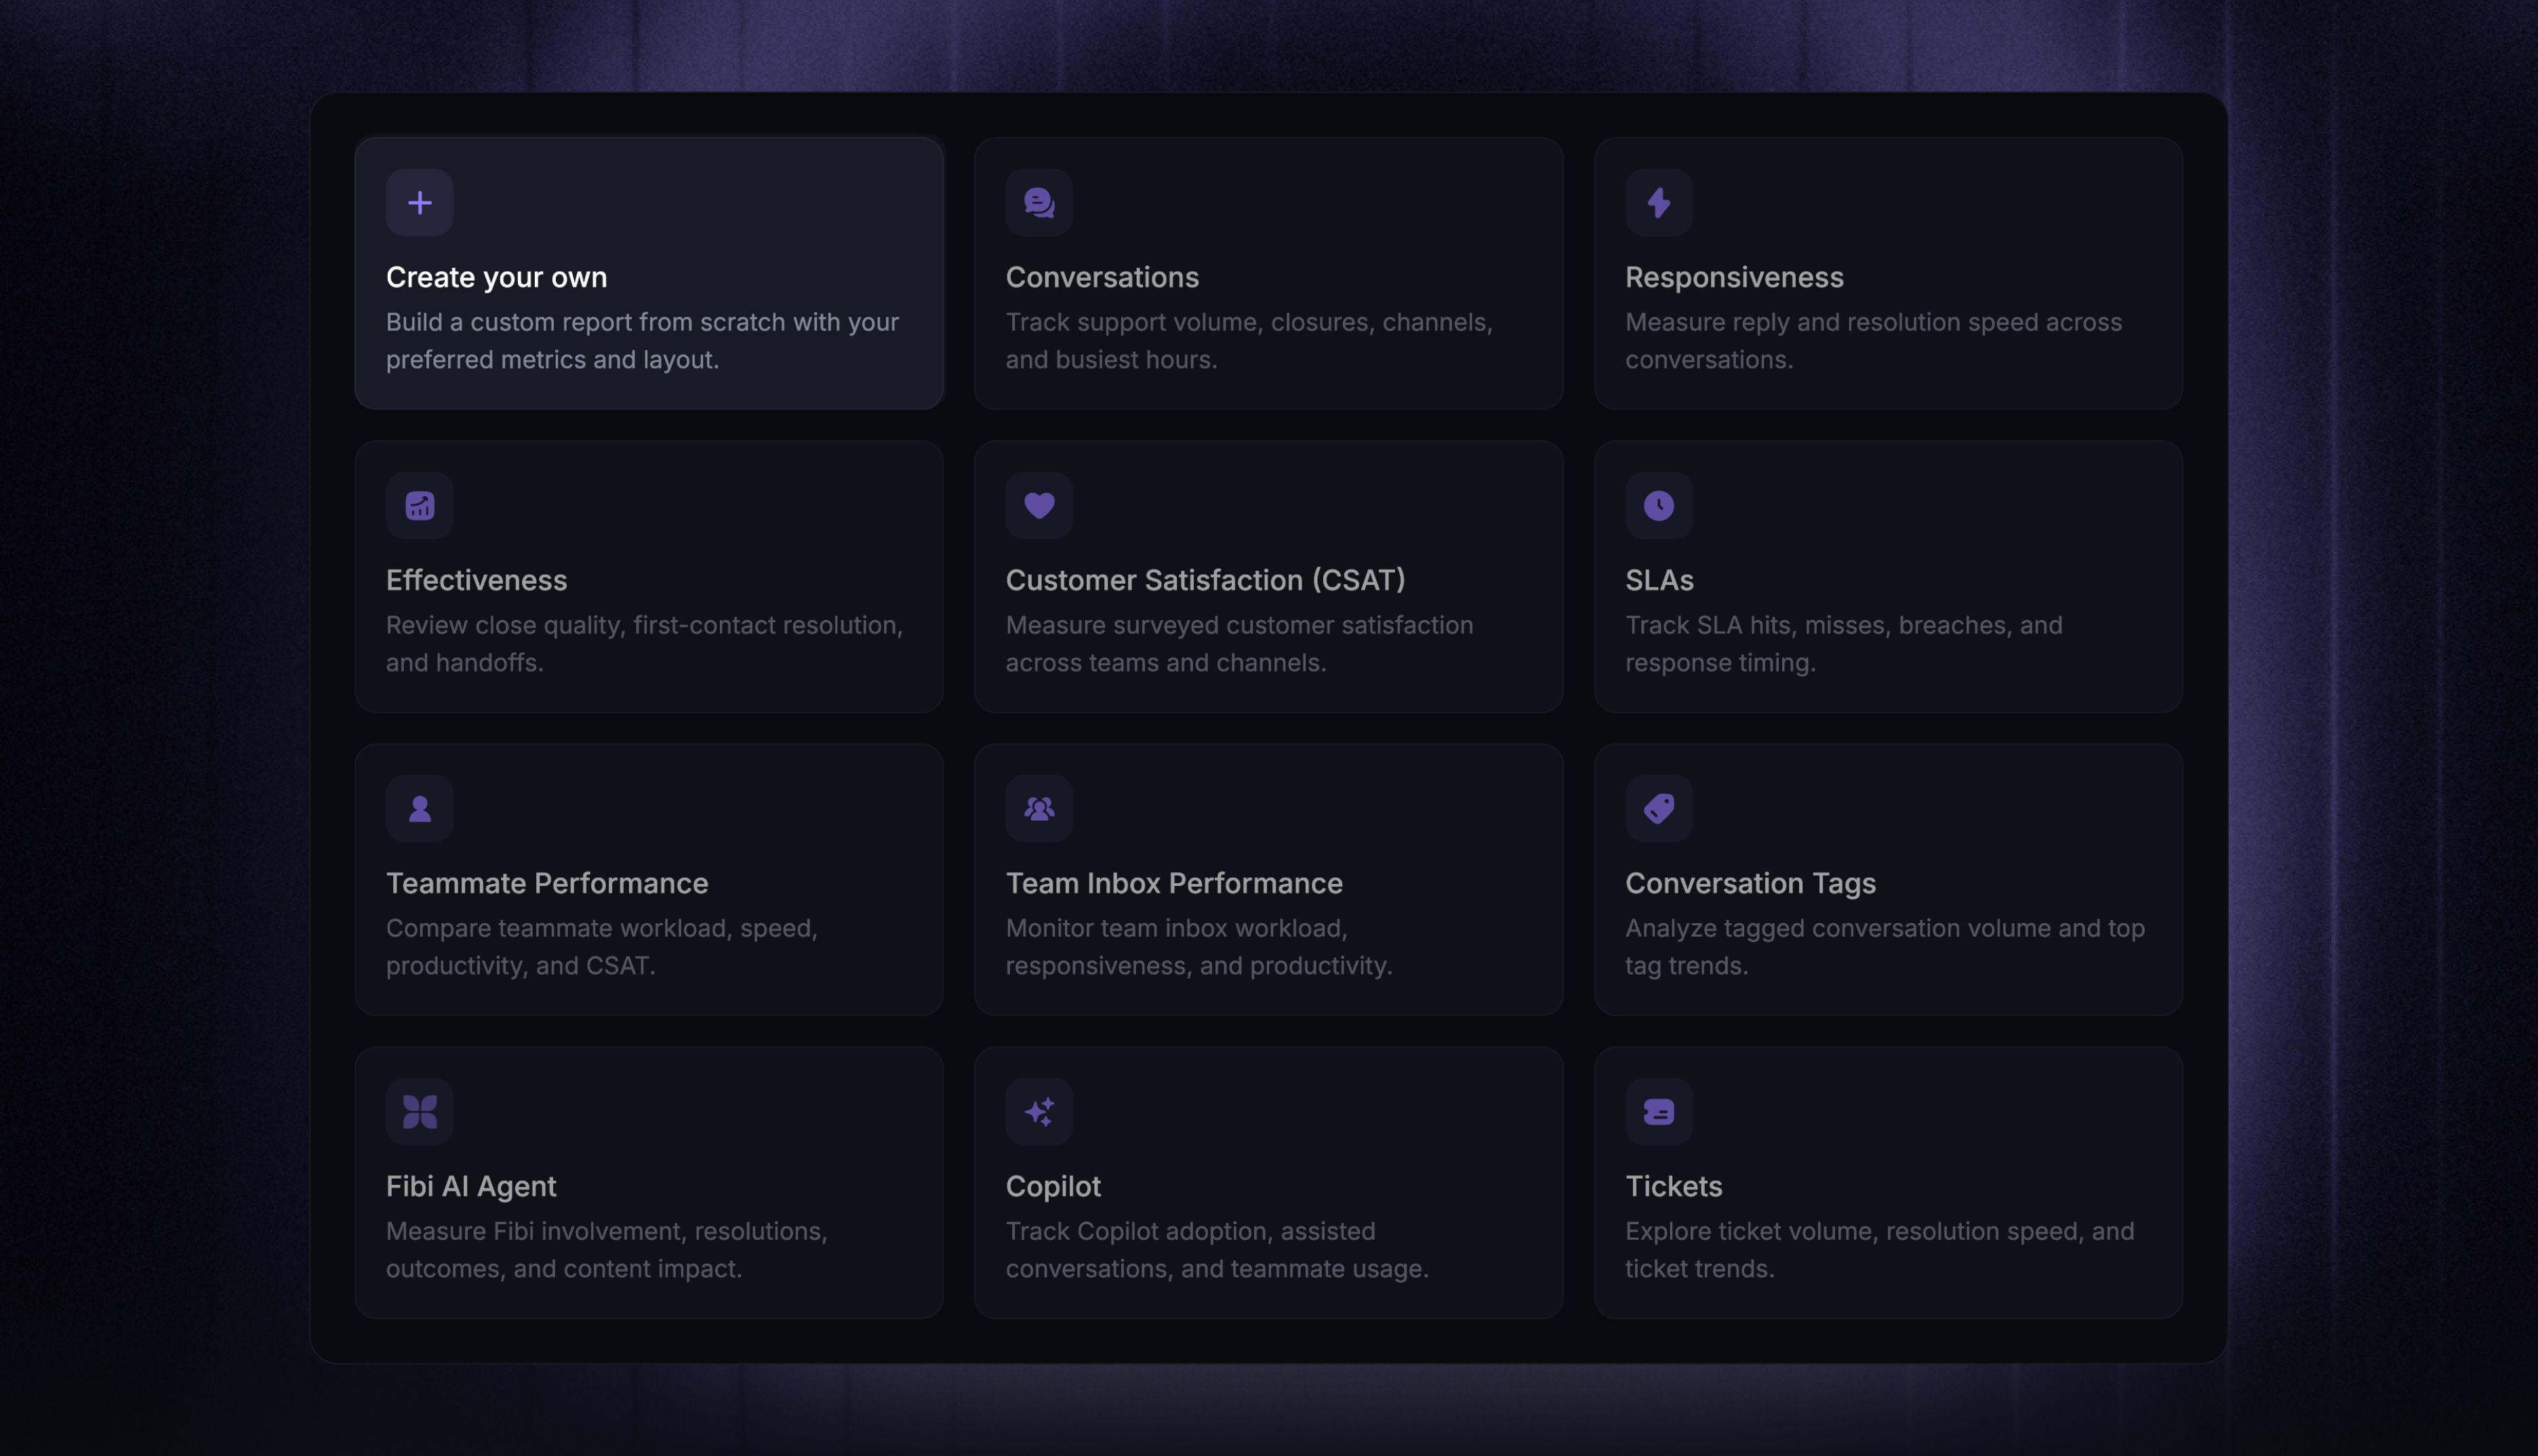Select the Tickets ticket icon

(1659, 1112)
